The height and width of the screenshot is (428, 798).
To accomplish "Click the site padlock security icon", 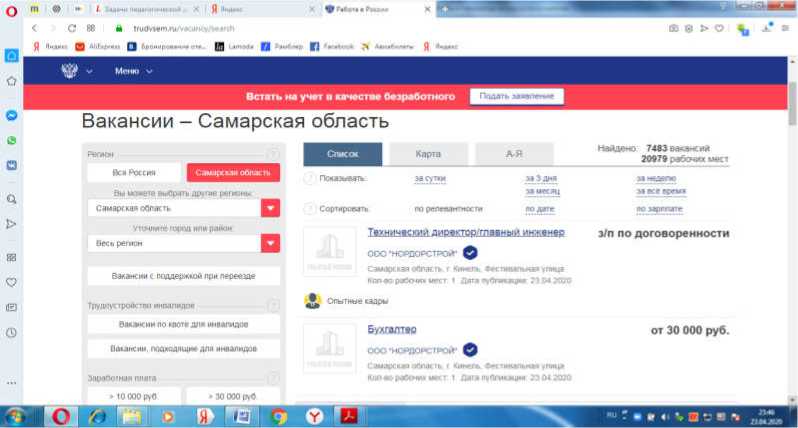I will click(x=119, y=28).
